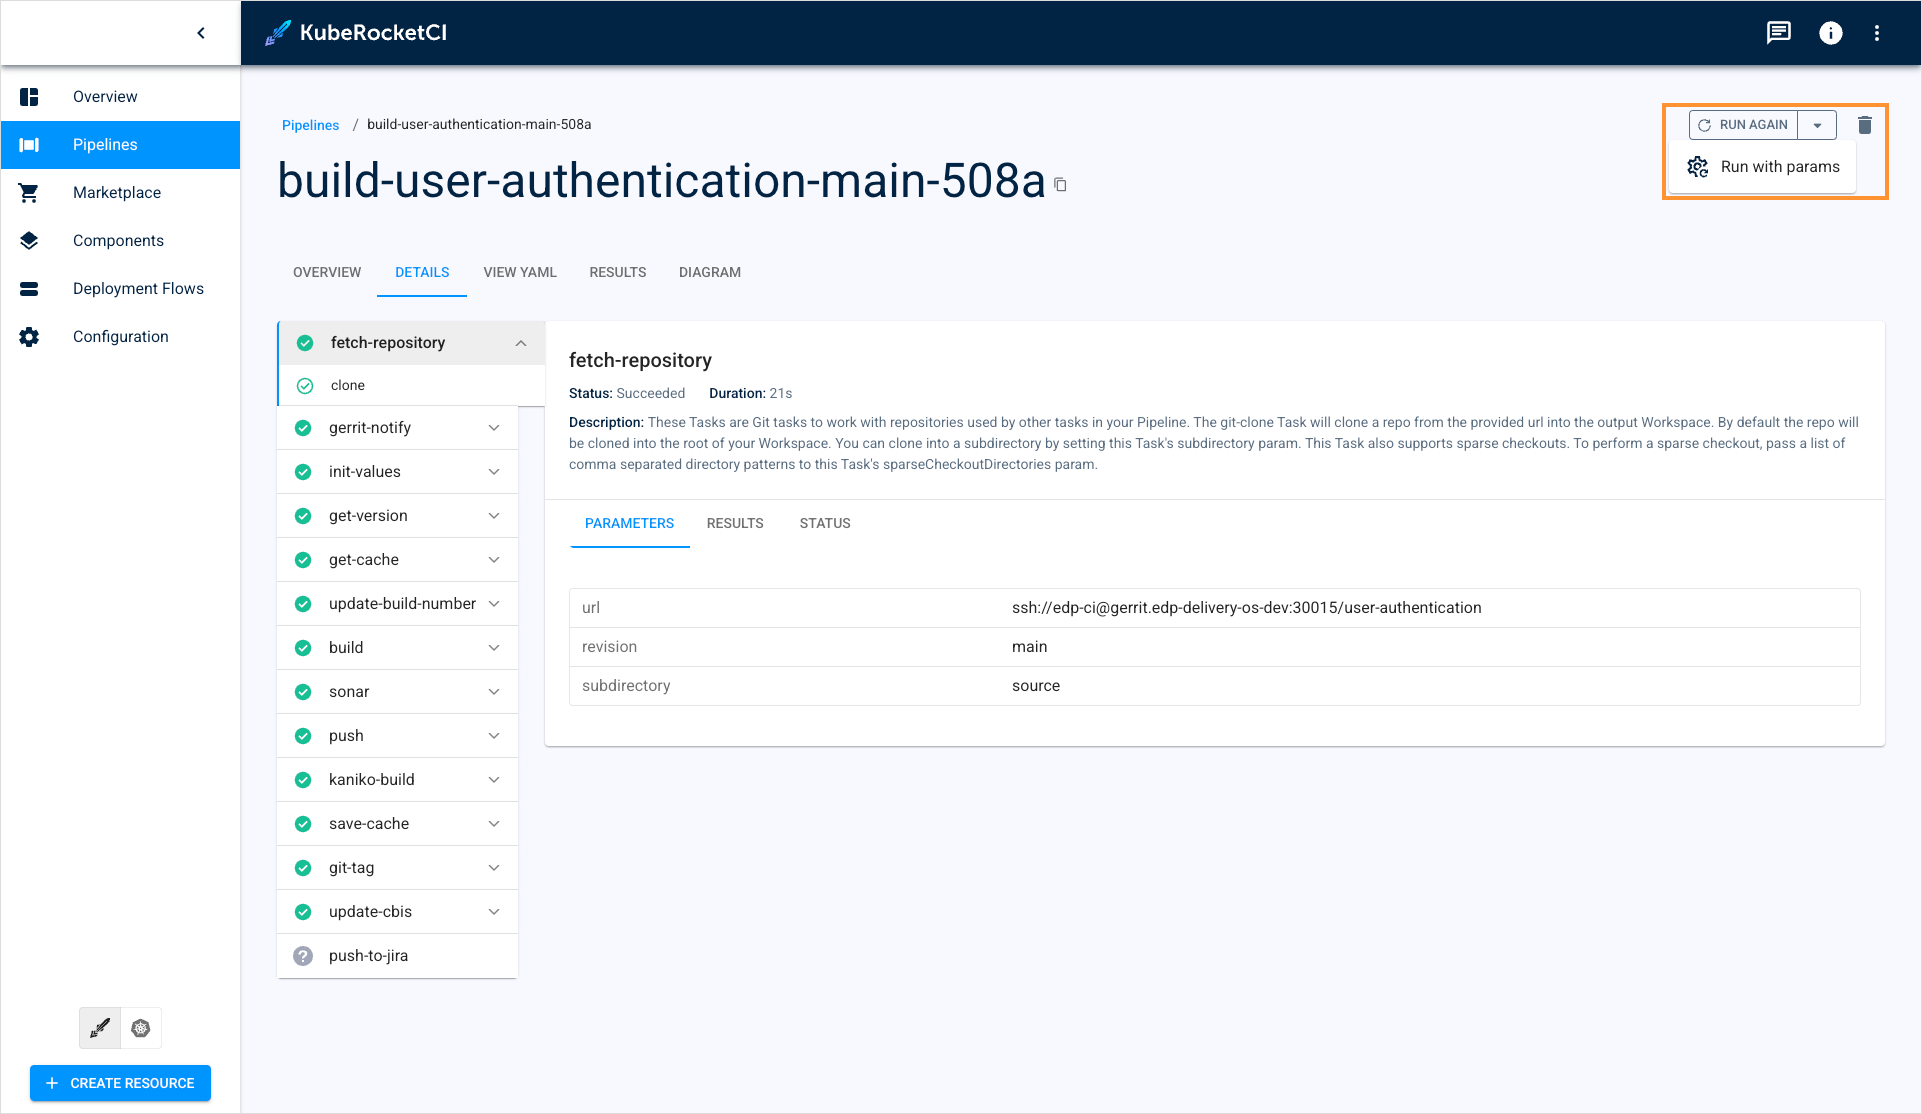Expand the gerrit-notify task
This screenshot has height=1114, width=1922.
(494, 428)
